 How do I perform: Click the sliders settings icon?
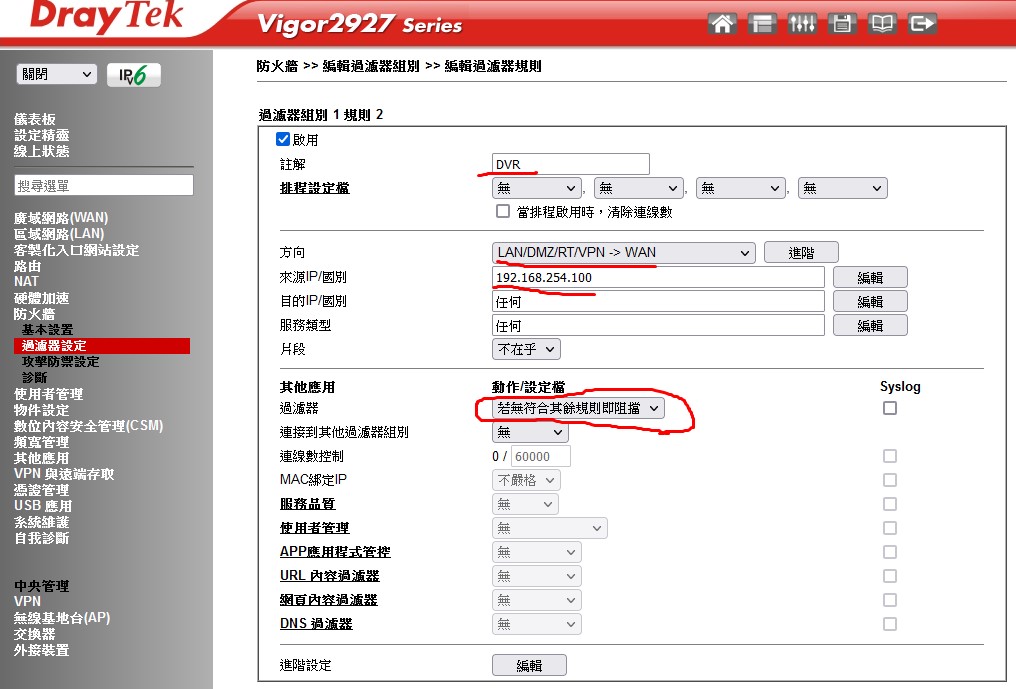point(802,23)
